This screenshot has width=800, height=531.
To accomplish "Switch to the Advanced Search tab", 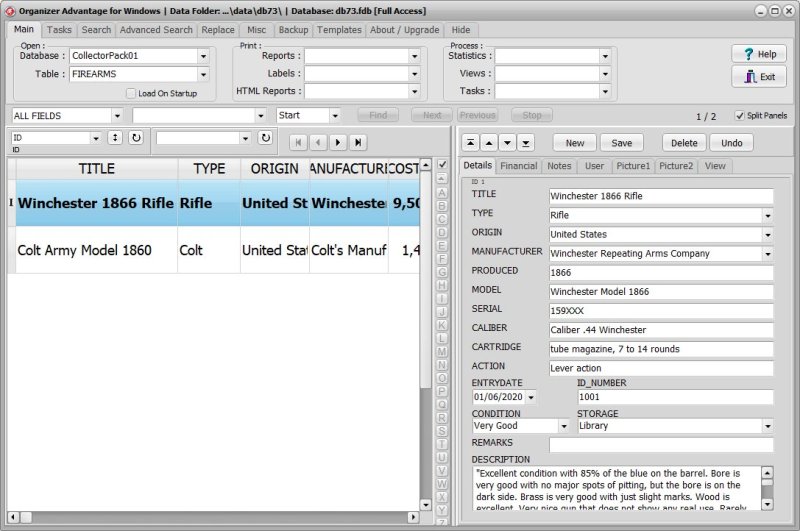I will pos(156,30).
